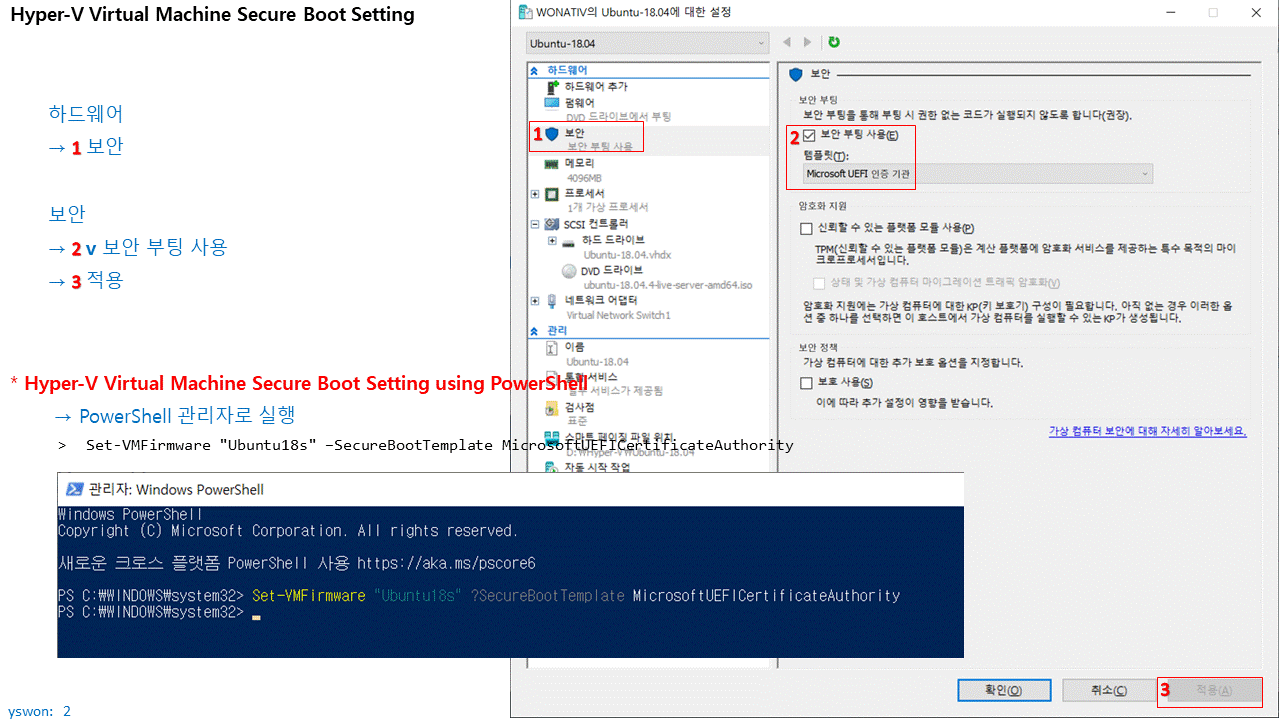Click the next (right arrow) navigation icon
This screenshot has width=1280, height=720.
click(808, 42)
